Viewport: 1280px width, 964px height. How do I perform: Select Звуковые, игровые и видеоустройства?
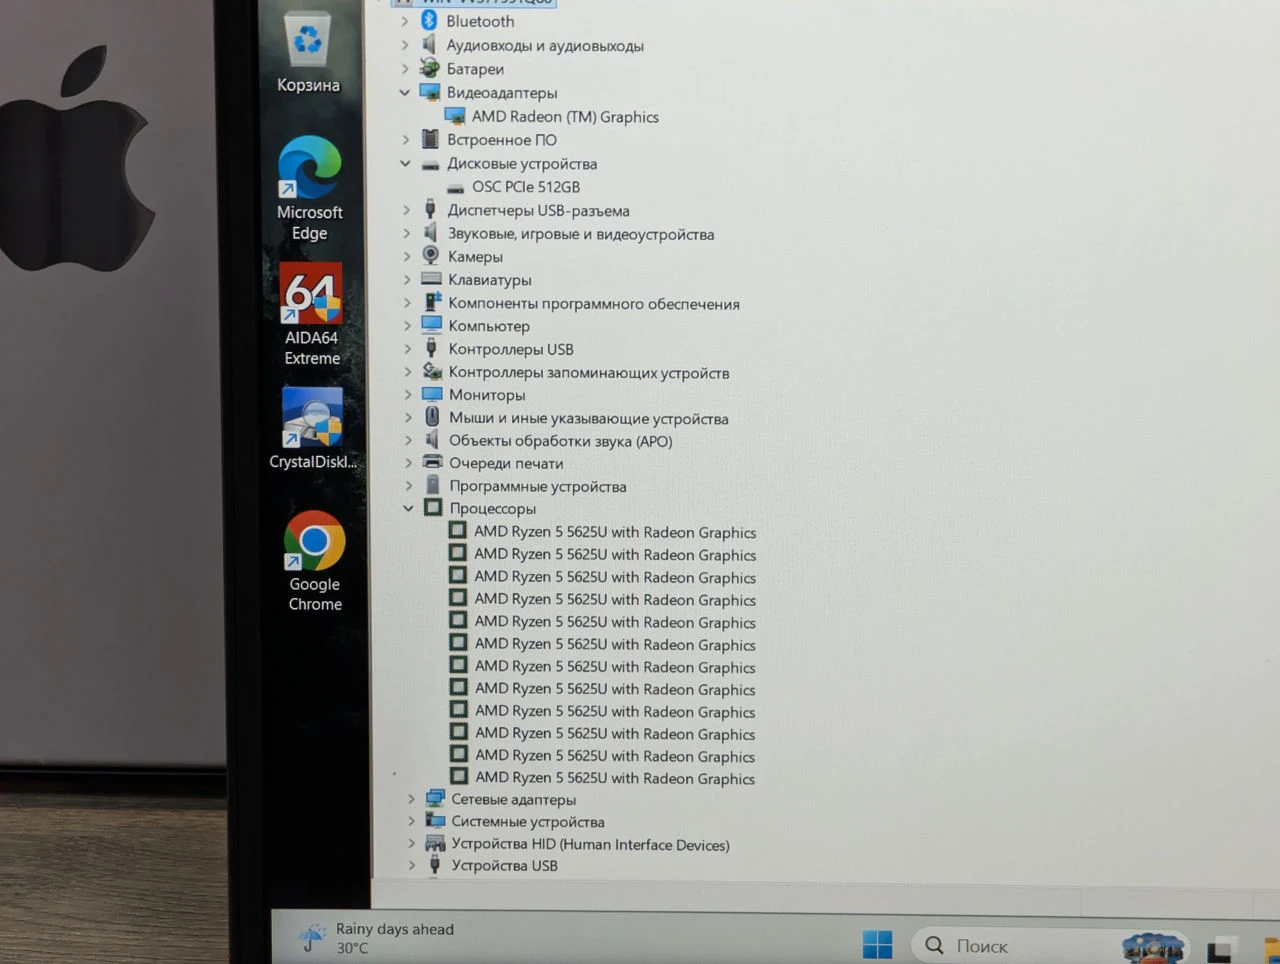click(581, 234)
